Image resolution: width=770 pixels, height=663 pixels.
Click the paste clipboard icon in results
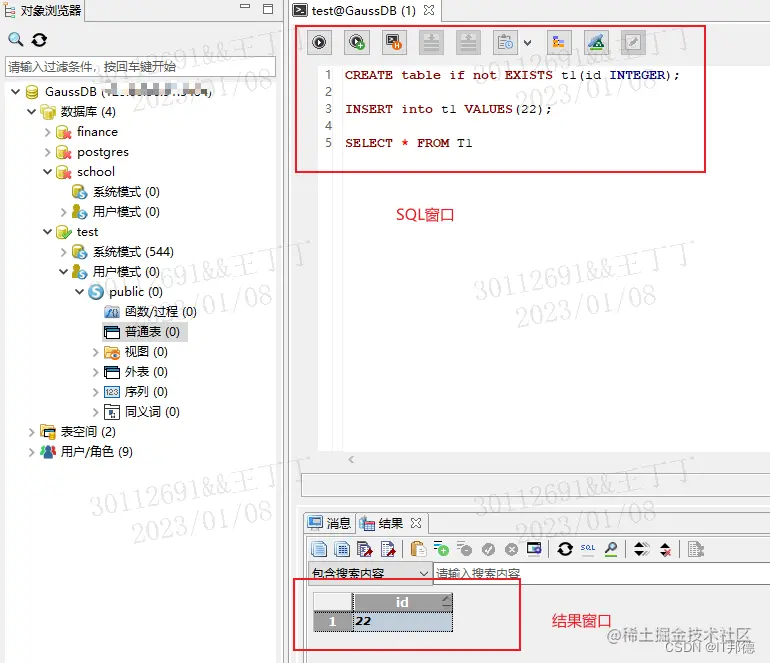click(418, 549)
